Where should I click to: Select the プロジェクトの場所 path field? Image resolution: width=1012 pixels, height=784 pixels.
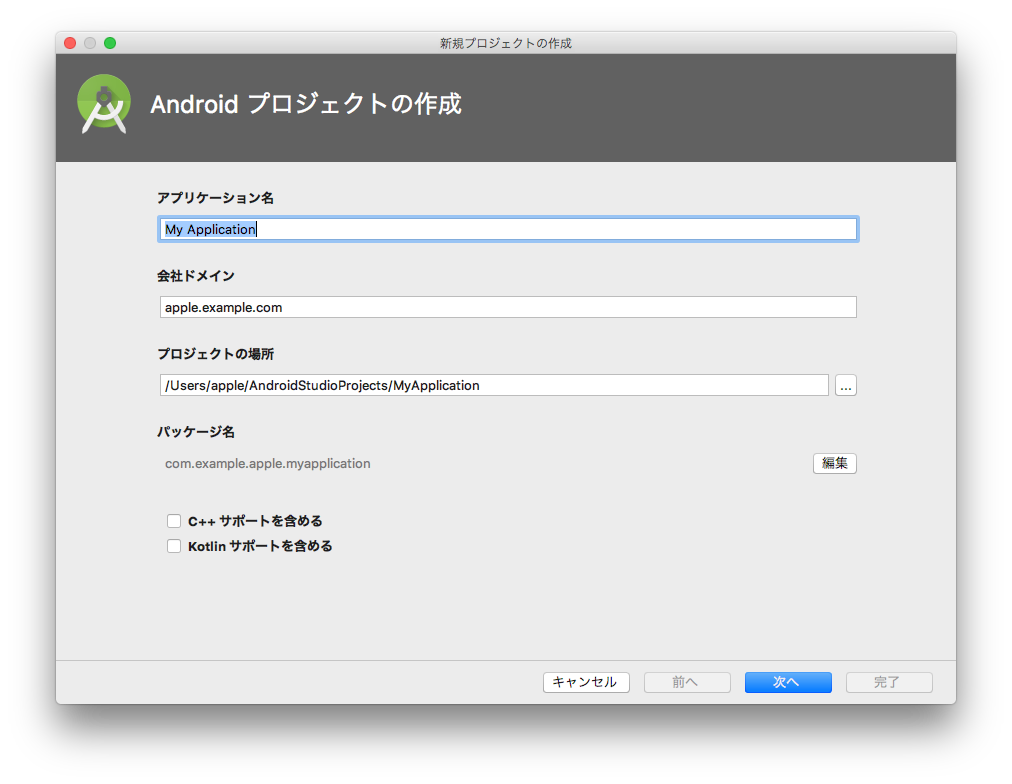[x=493, y=385]
